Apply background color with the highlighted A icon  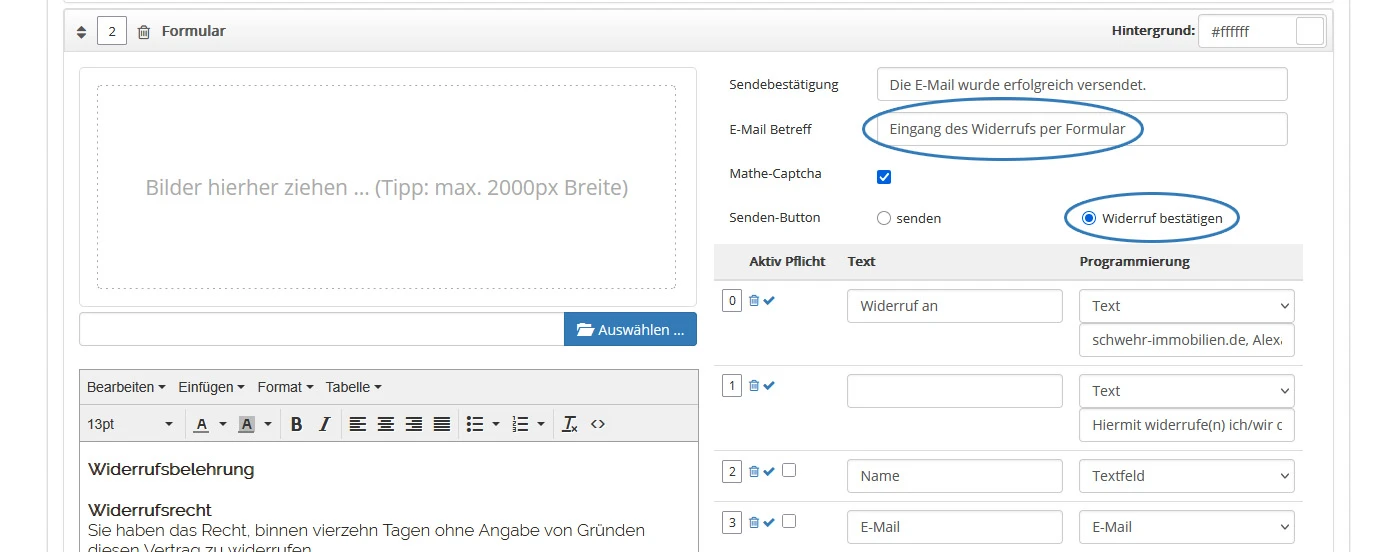coord(246,424)
